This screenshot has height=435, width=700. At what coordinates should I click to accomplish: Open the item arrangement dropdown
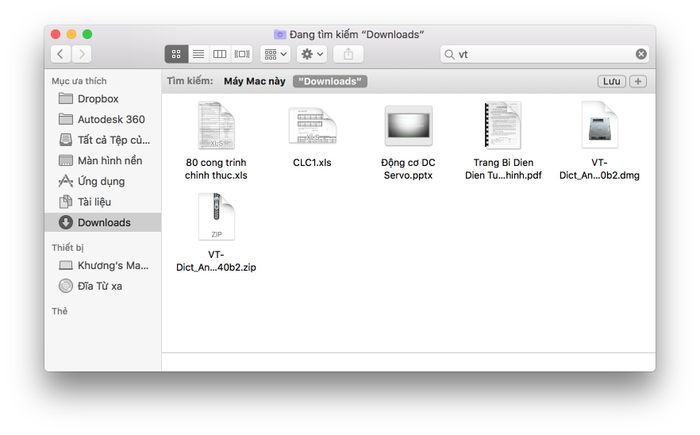coord(275,54)
